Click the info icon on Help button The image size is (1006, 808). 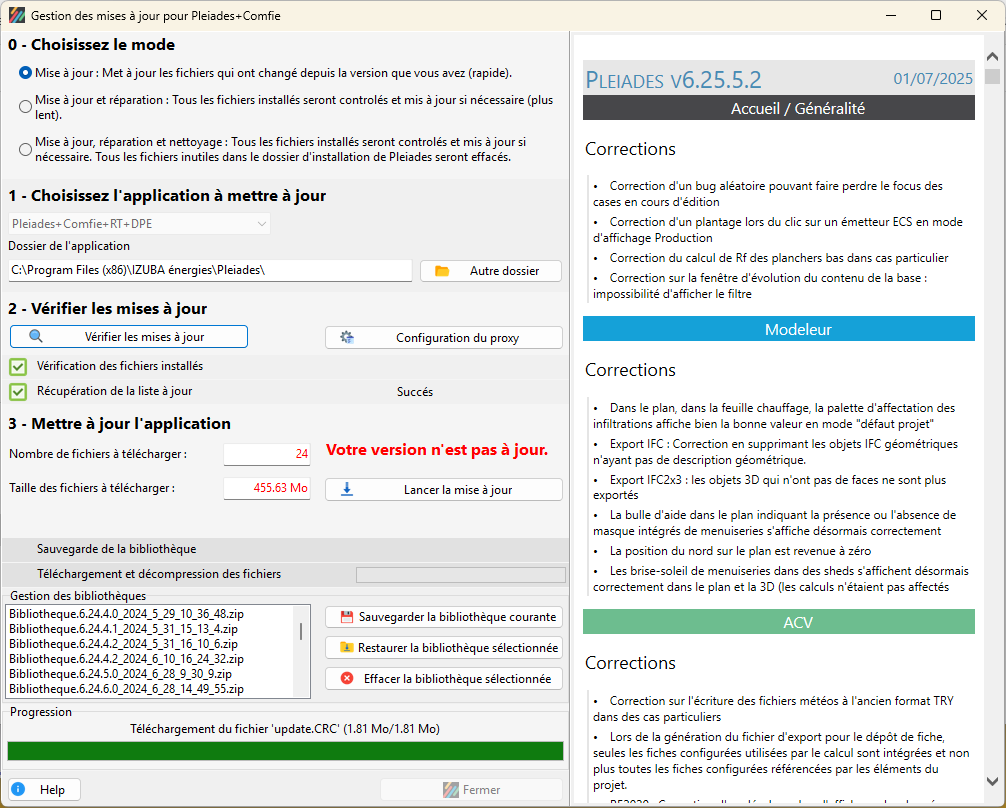tap(18, 789)
